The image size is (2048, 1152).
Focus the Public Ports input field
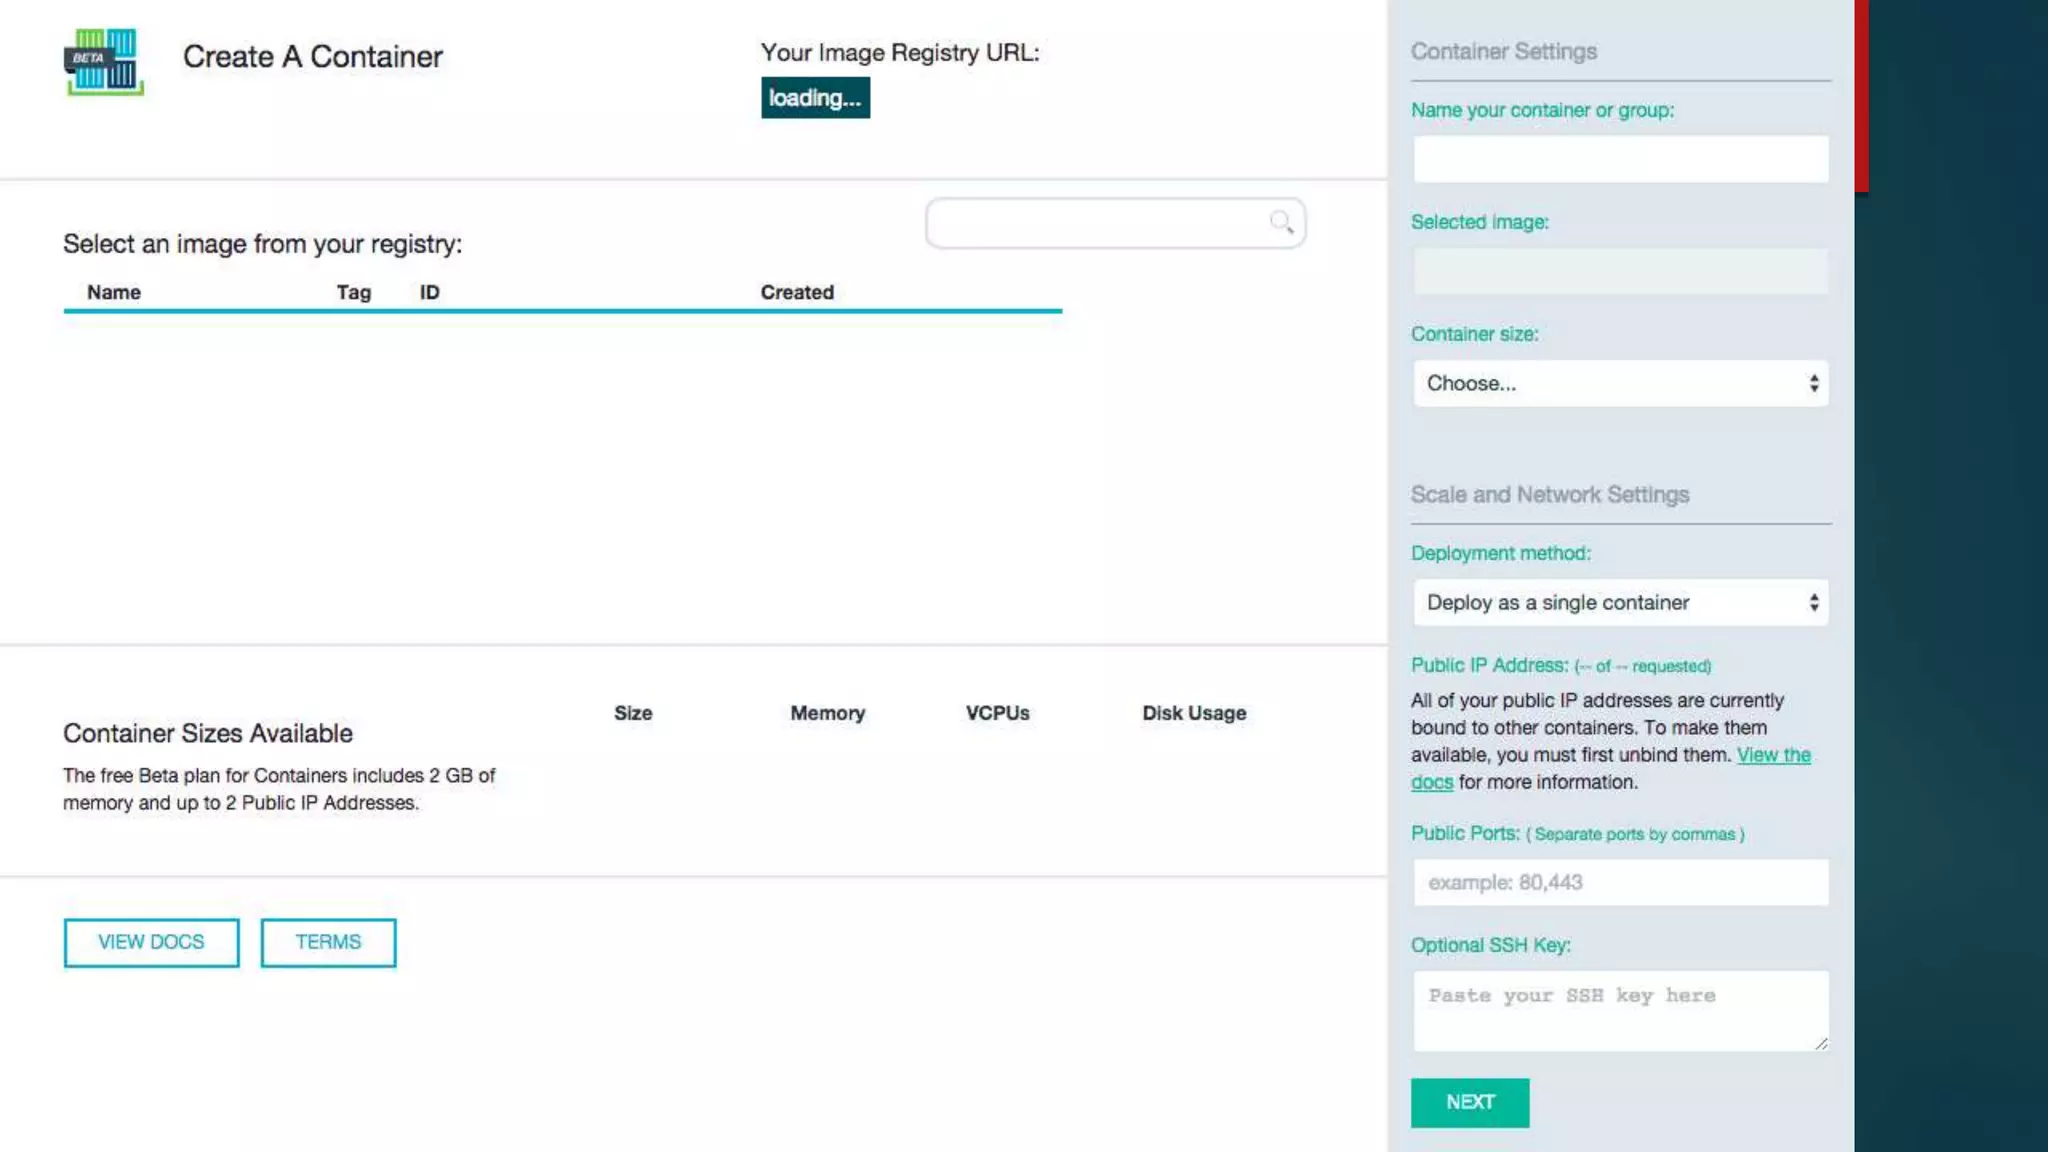pos(1620,883)
